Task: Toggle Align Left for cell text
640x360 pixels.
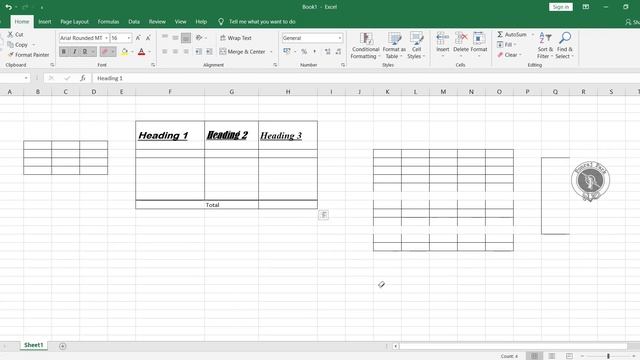Action: 164,51
